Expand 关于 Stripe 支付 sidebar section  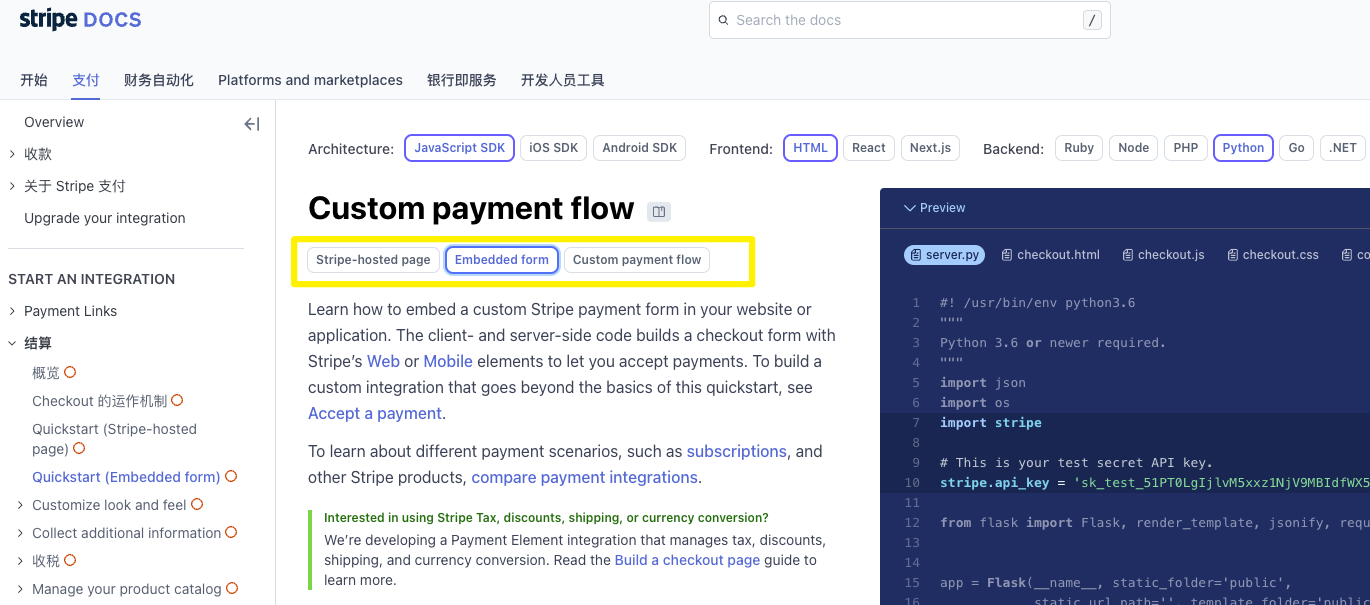tap(12, 186)
